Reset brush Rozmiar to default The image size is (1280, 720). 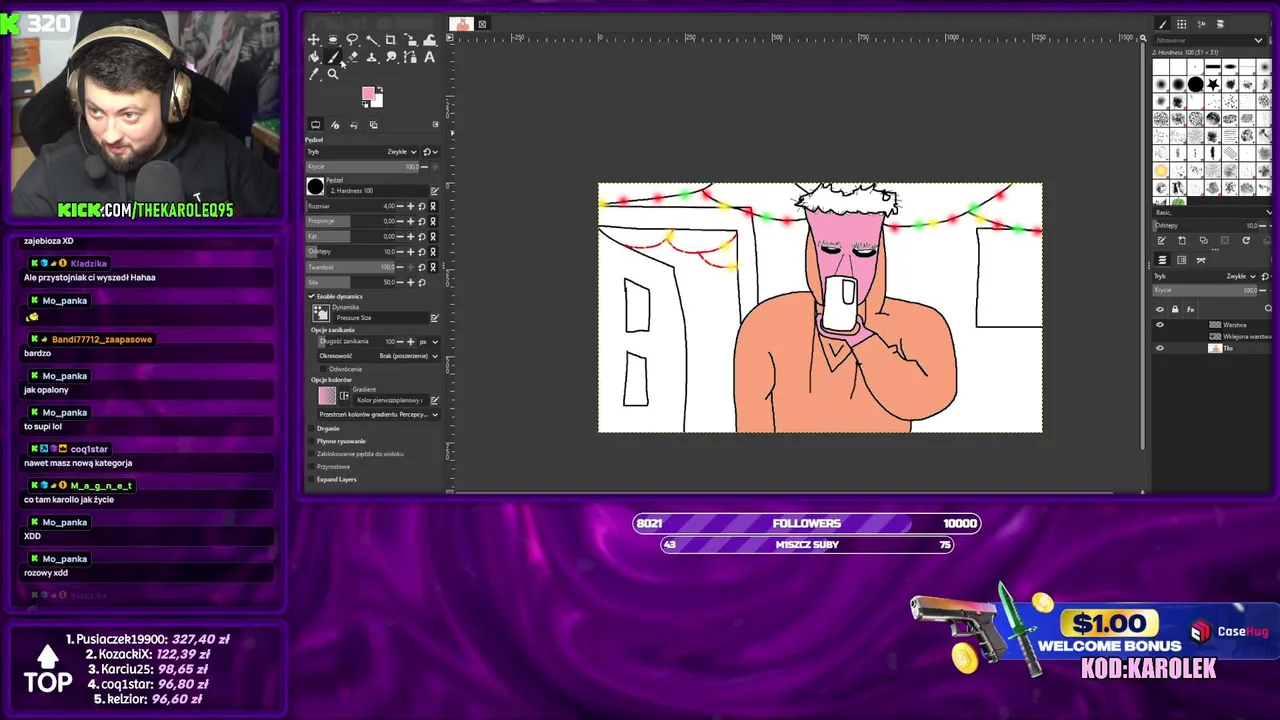(x=422, y=206)
